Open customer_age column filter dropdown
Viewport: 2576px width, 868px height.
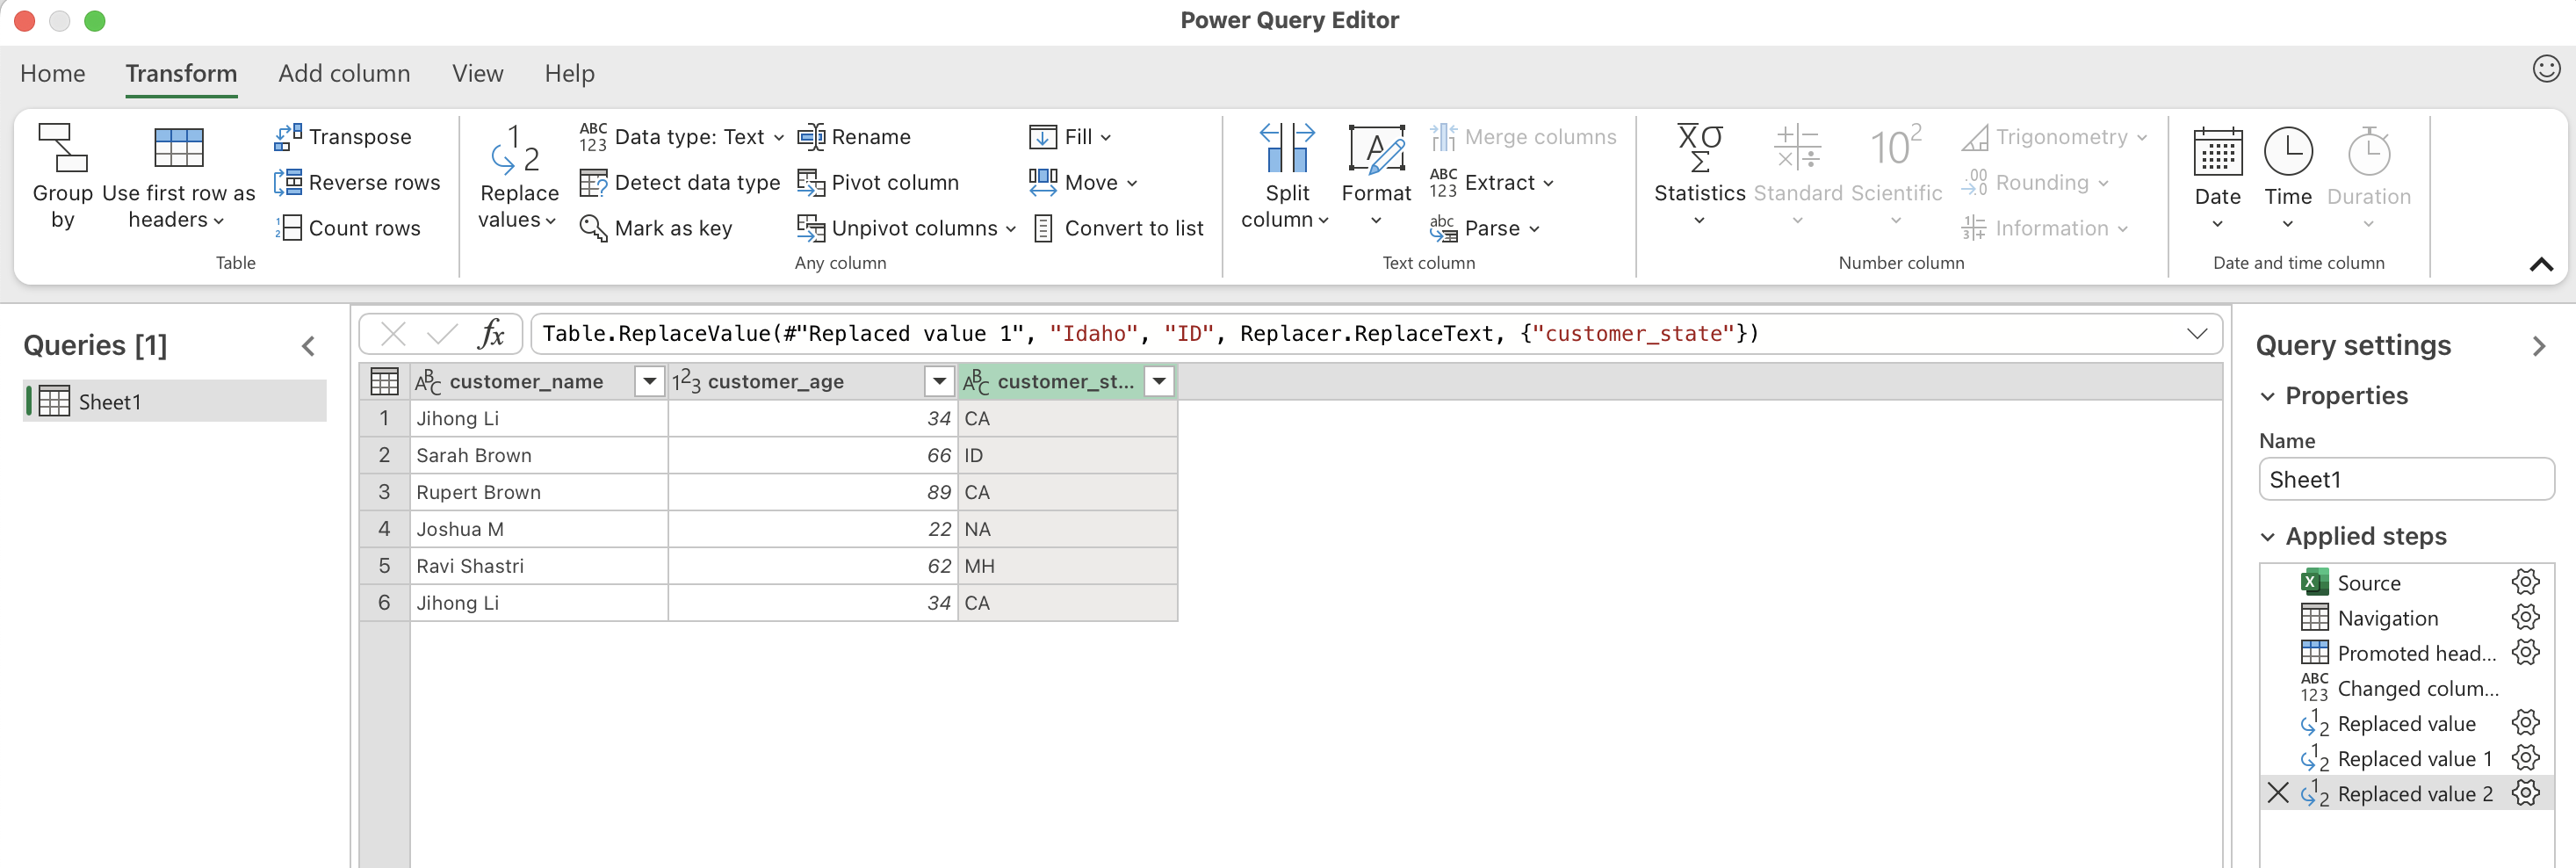pyautogui.click(x=938, y=381)
